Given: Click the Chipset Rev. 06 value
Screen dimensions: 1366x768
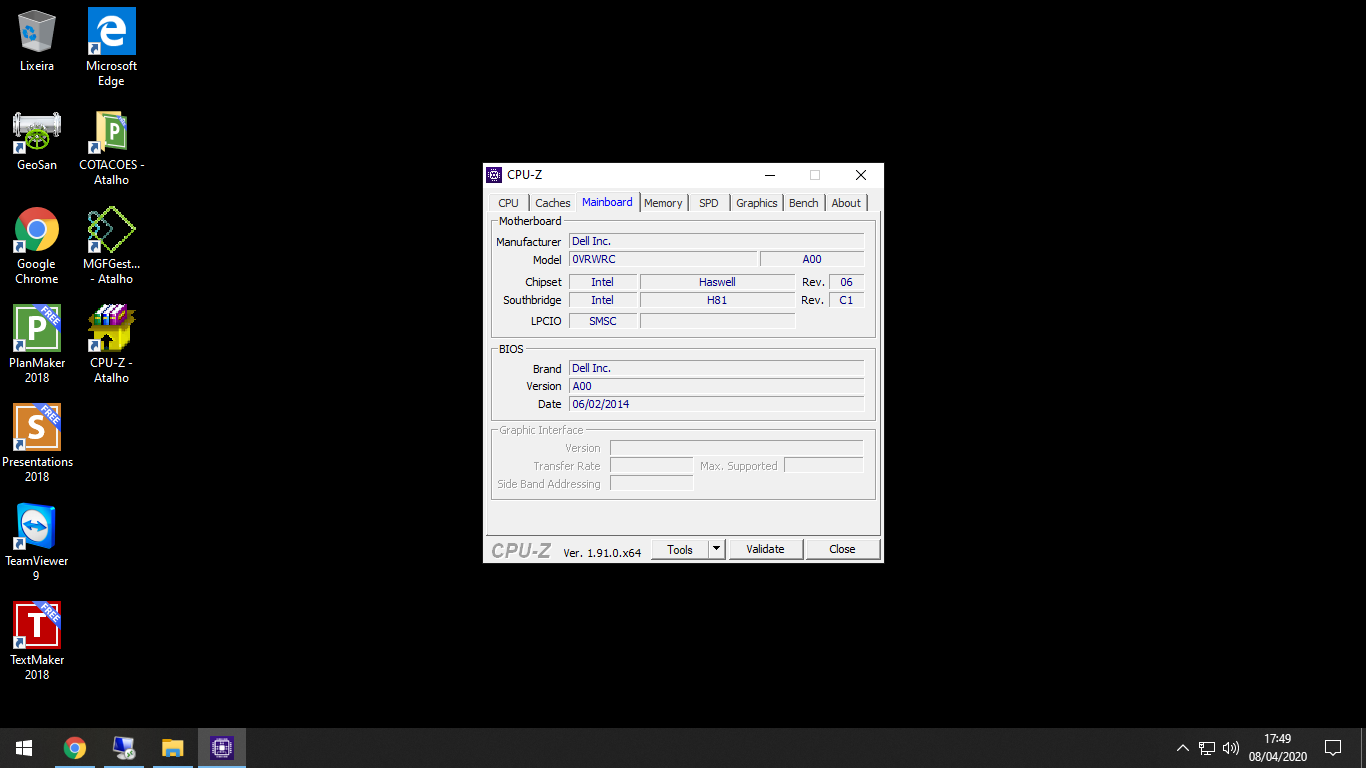Looking at the screenshot, I should pyautogui.click(x=846, y=282).
